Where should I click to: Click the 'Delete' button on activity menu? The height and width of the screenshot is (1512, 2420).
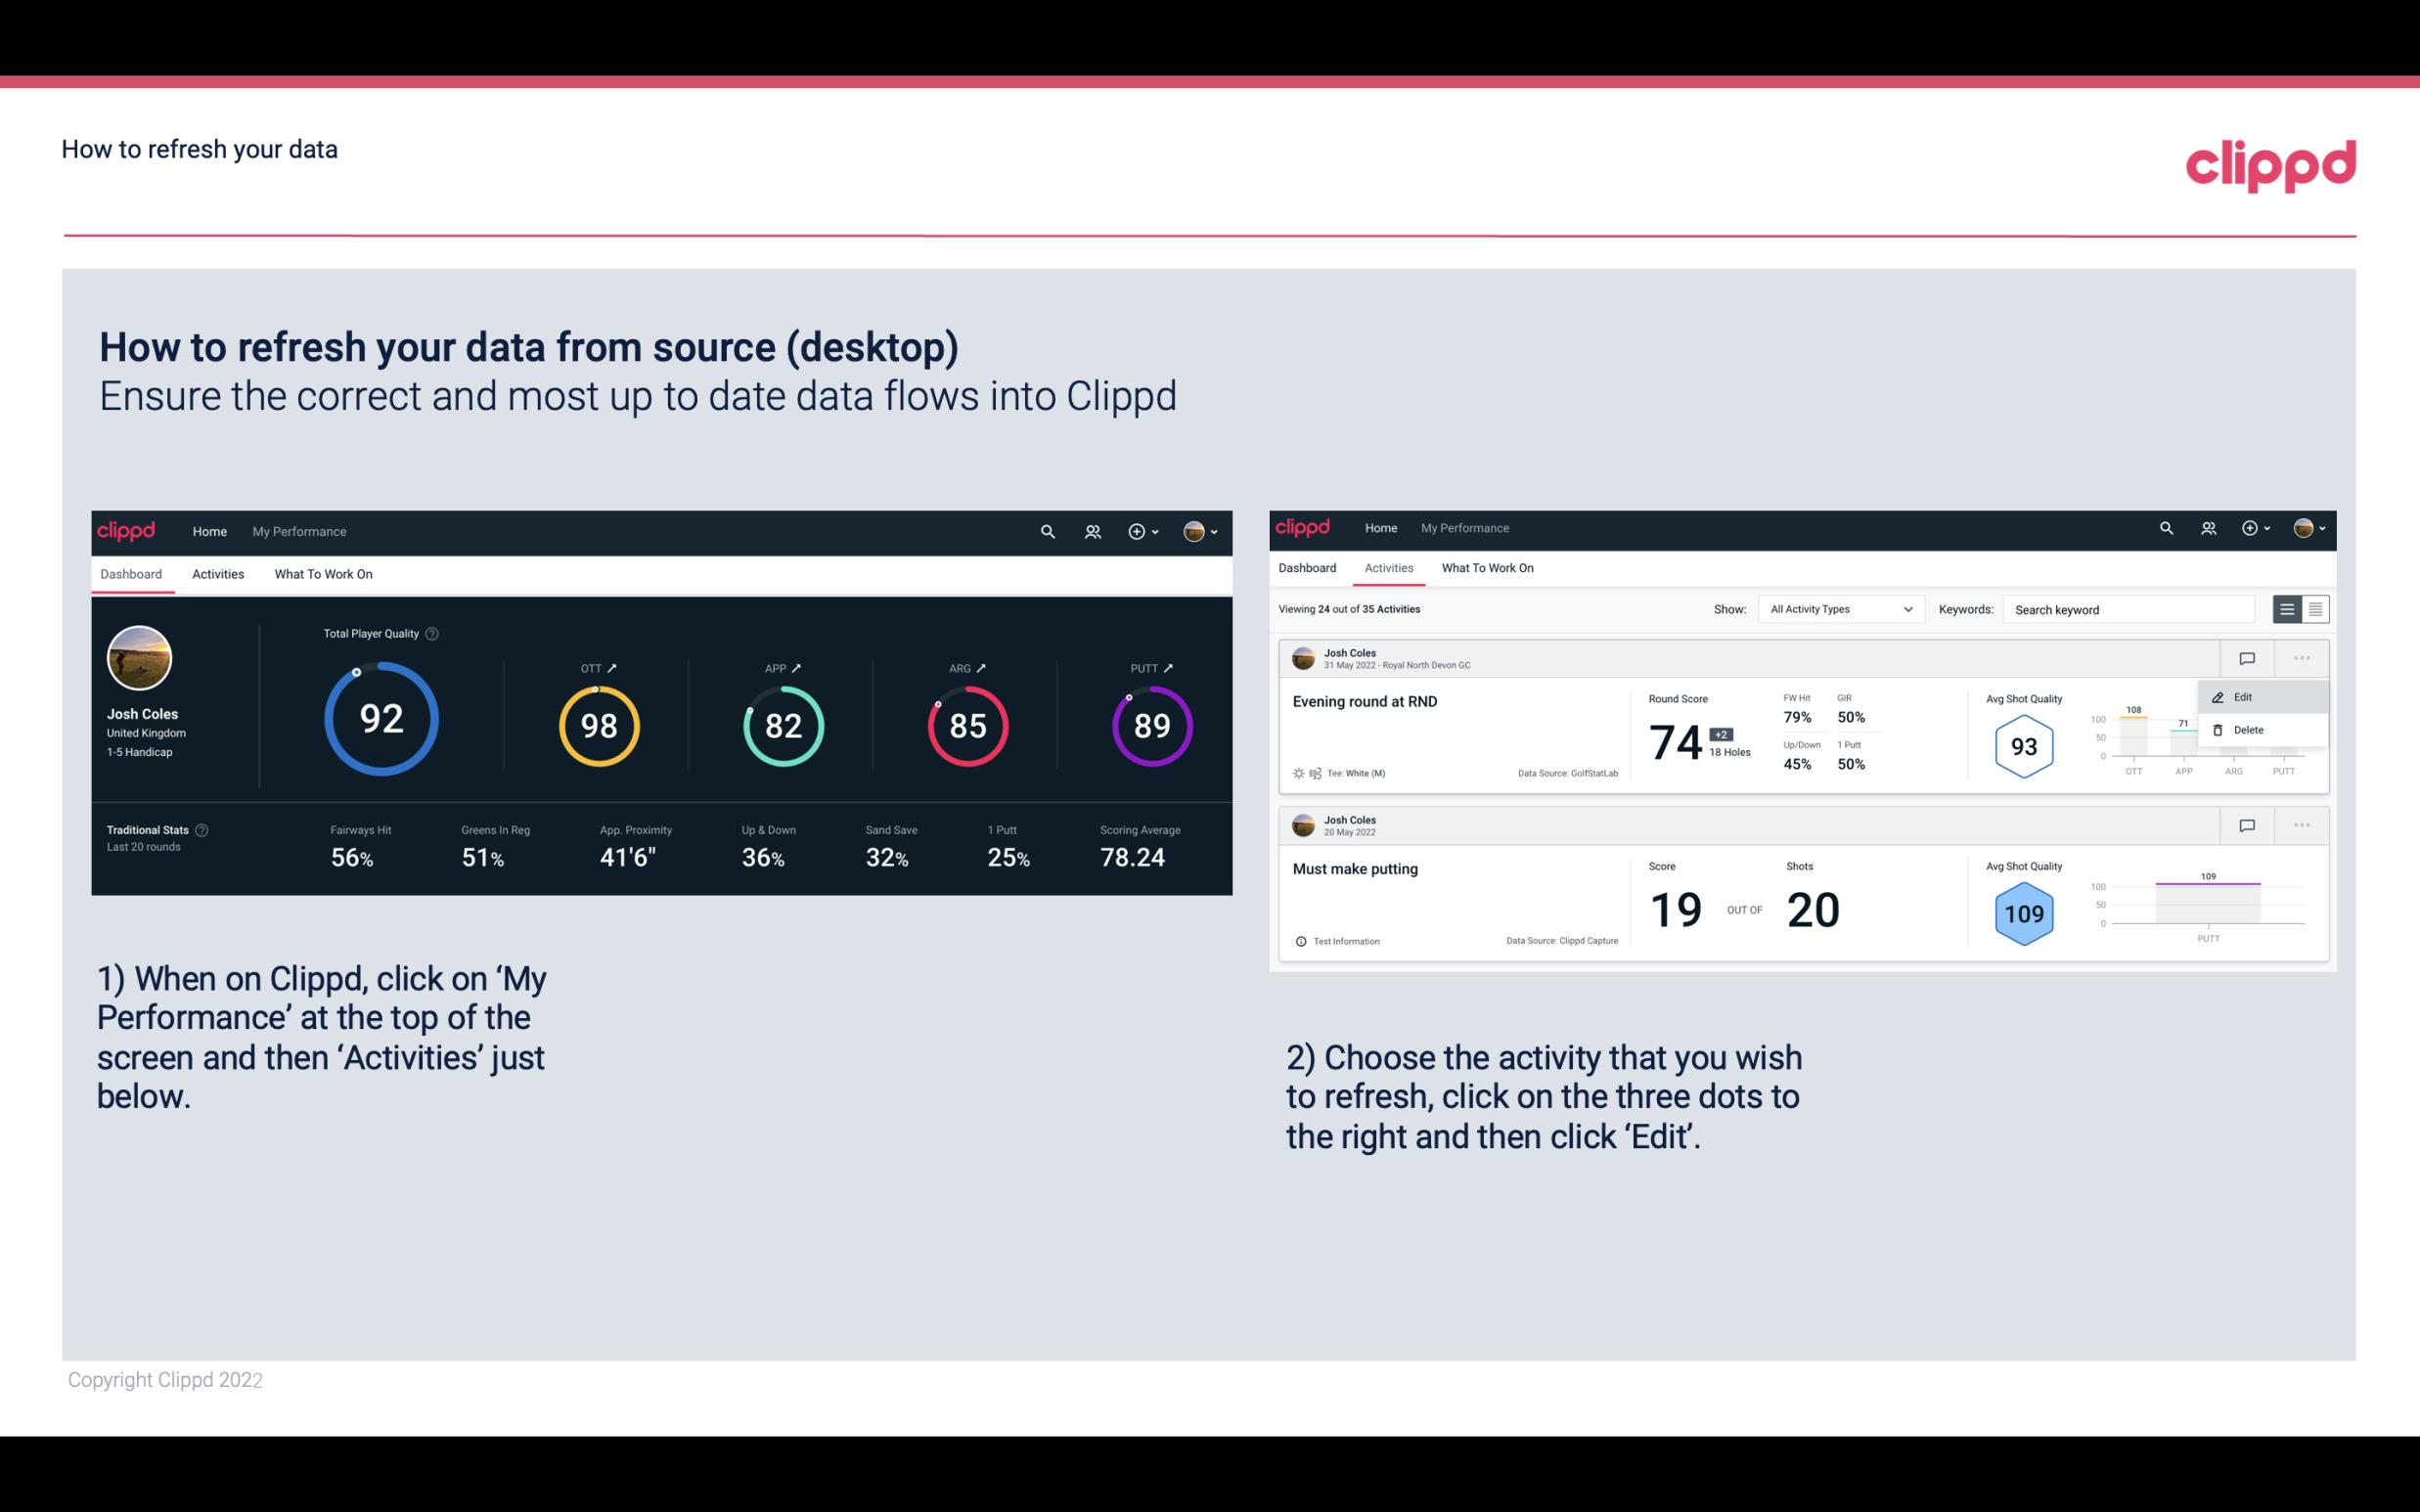coord(2249,730)
